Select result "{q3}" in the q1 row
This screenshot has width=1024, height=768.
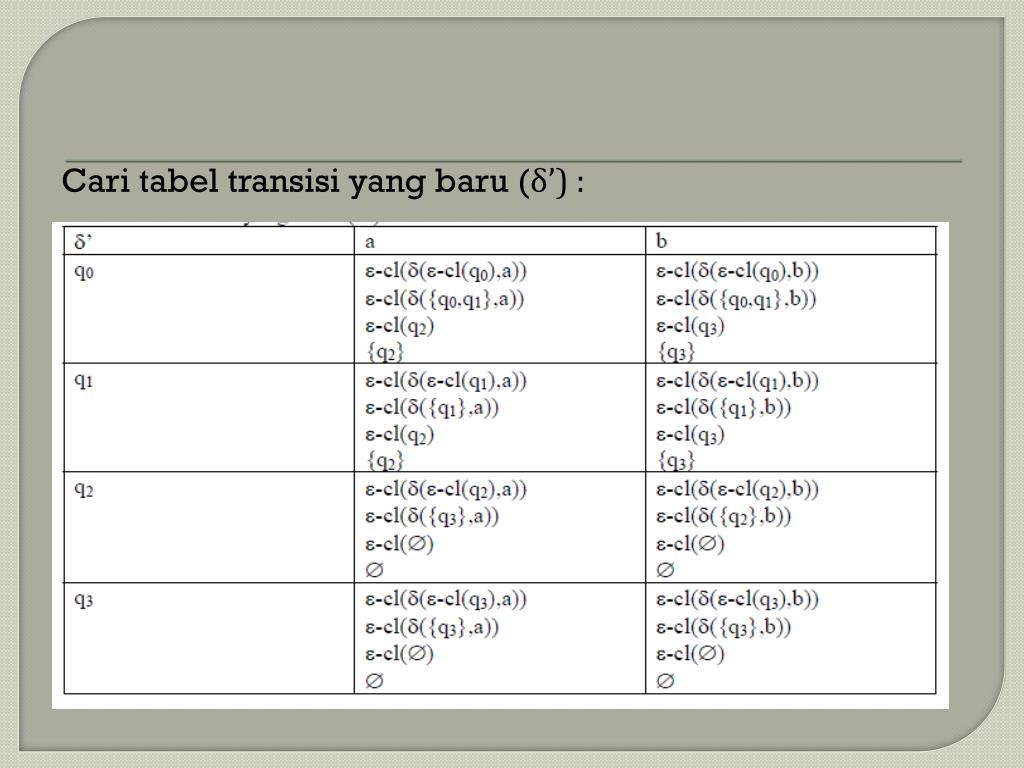point(676,462)
